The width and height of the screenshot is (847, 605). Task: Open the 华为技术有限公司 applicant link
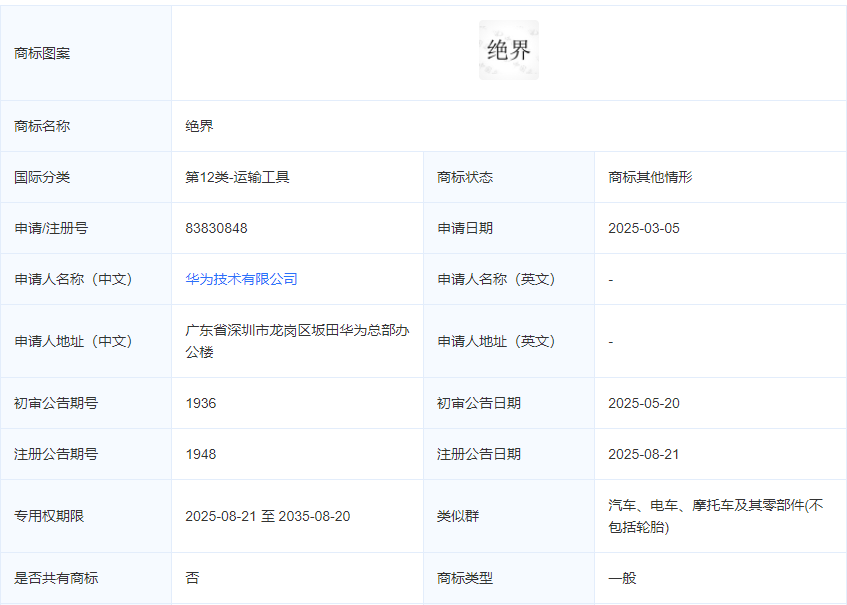[241, 279]
